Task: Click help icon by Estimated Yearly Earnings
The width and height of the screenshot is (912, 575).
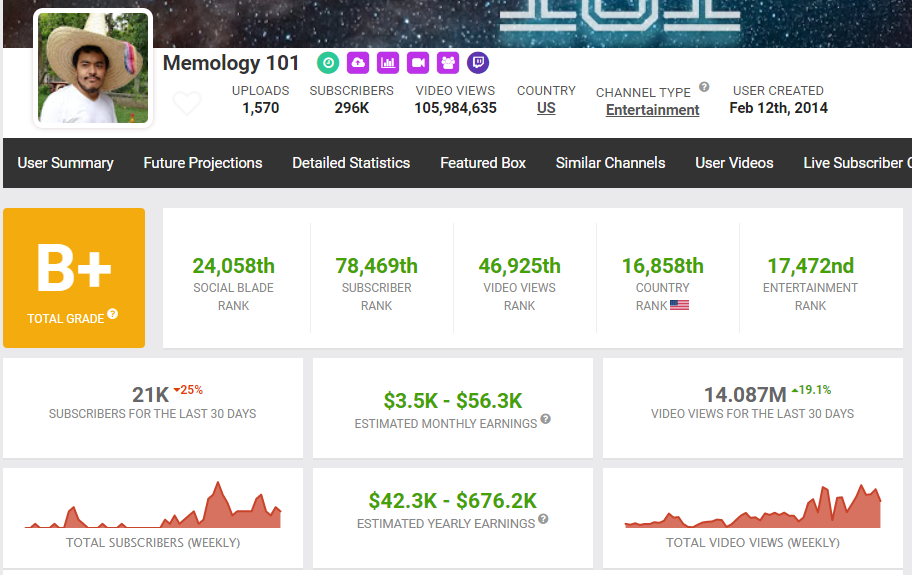Action: [x=543, y=519]
